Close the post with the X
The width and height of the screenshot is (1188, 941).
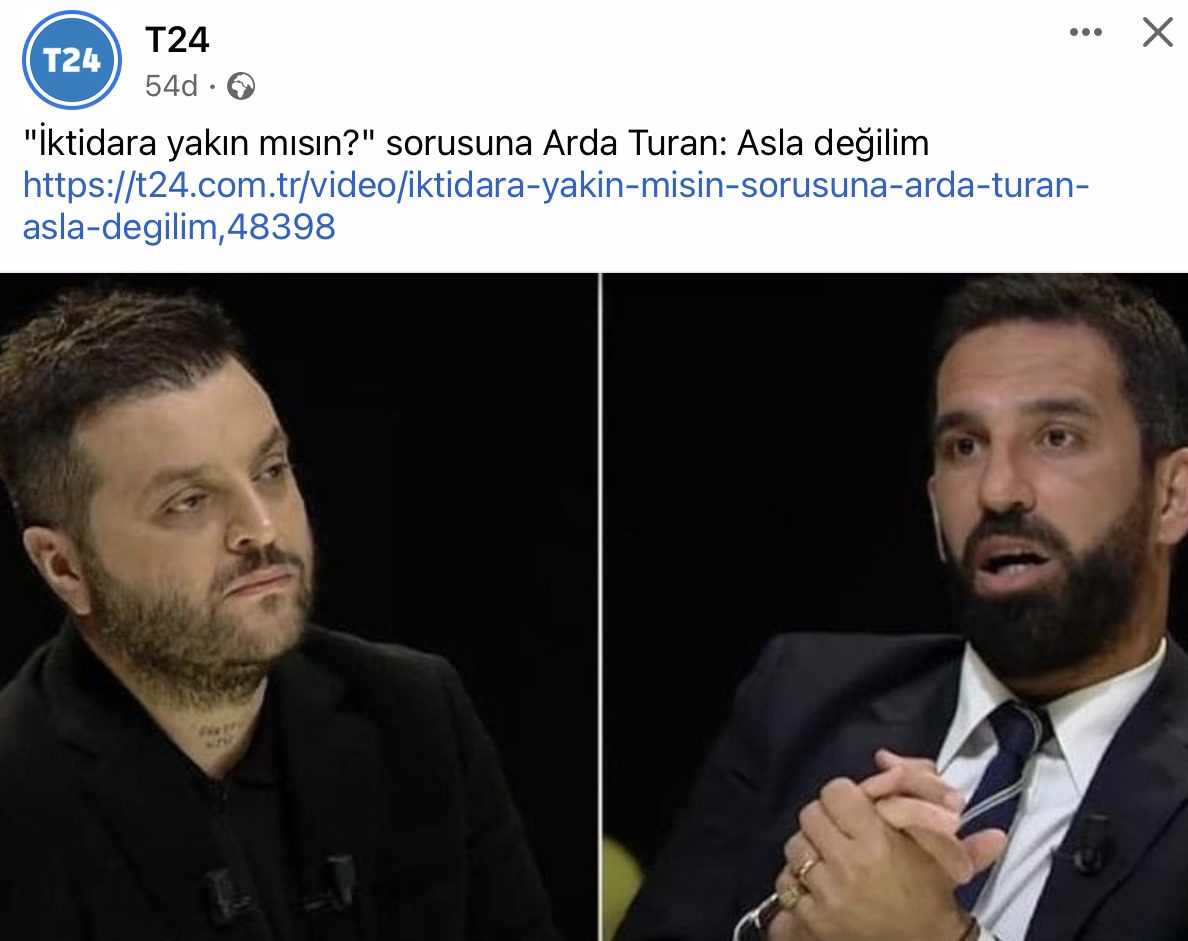pyautogui.click(x=1158, y=33)
